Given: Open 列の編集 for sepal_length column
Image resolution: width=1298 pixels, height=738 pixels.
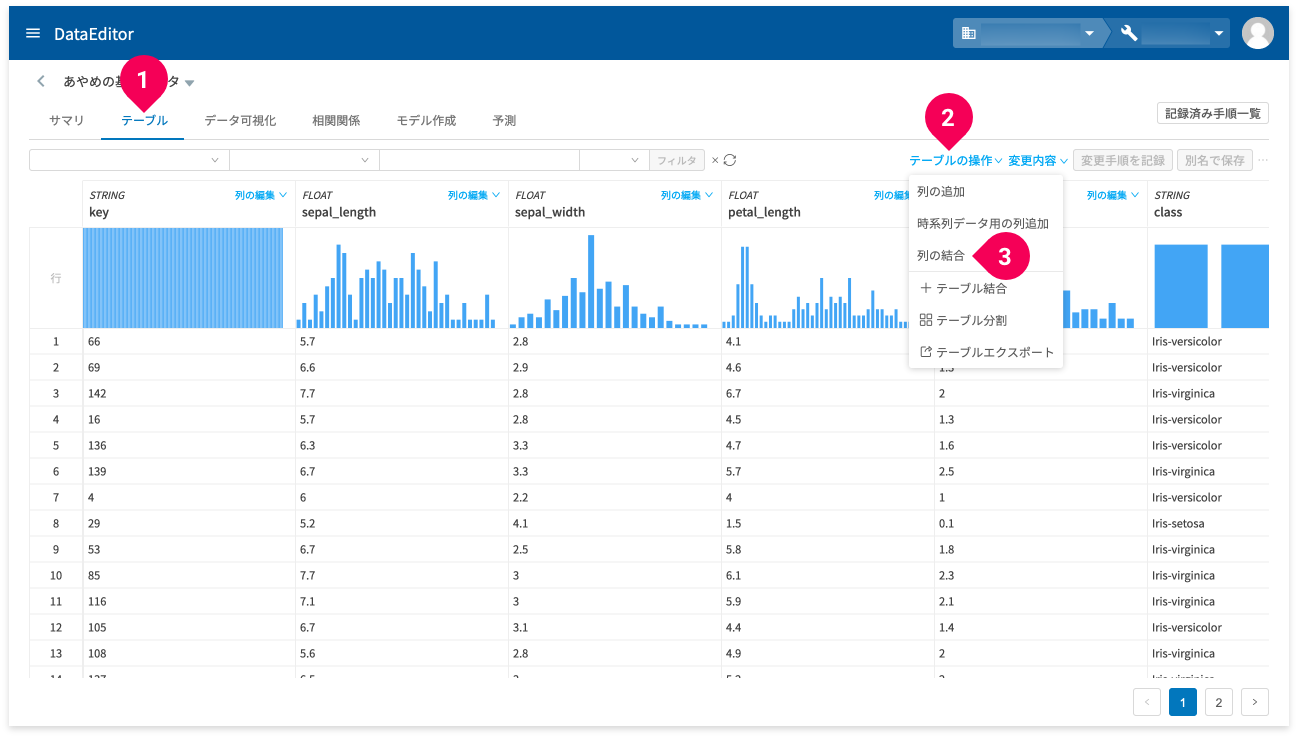Looking at the screenshot, I should [474, 195].
